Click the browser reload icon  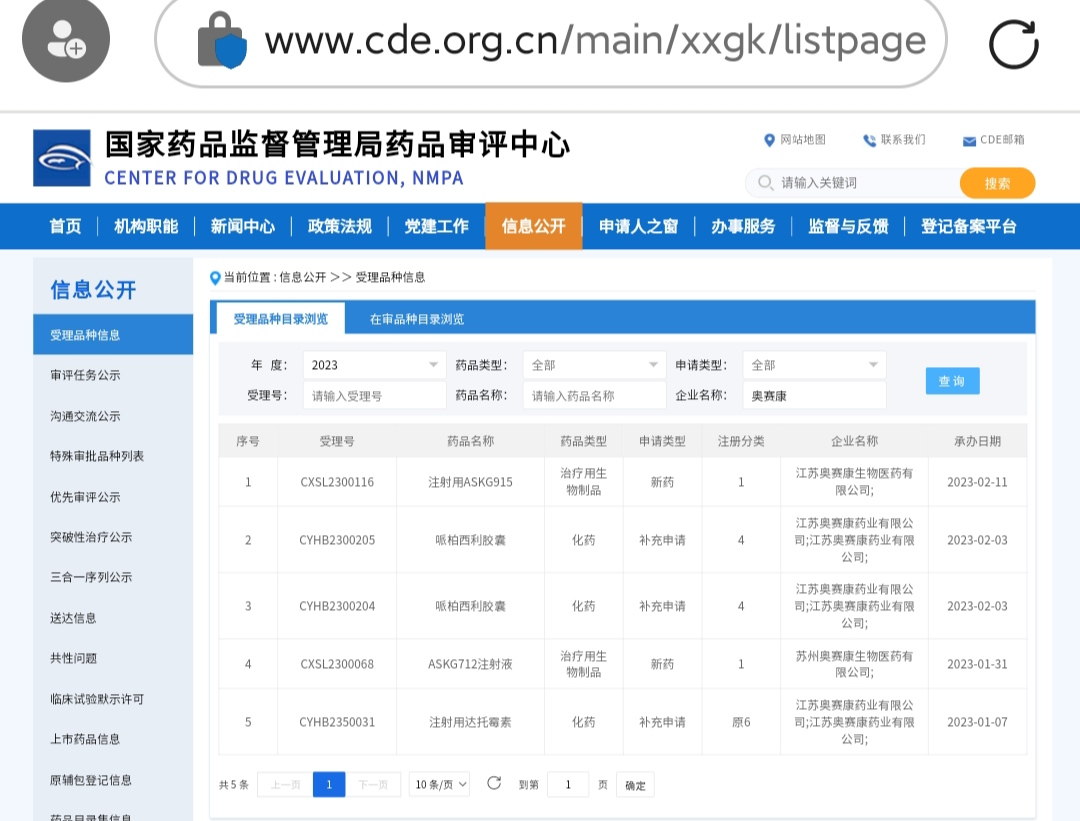[x=1013, y=44]
